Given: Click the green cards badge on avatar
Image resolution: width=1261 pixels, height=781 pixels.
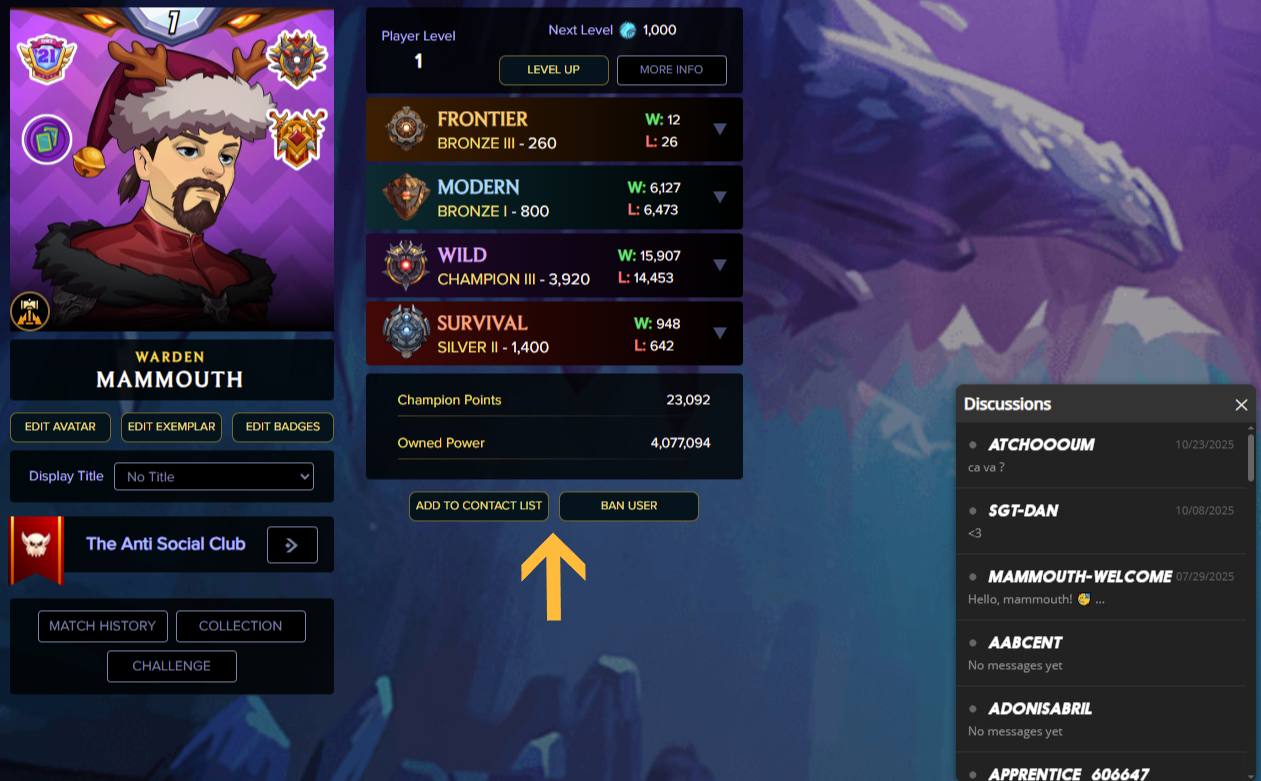Looking at the screenshot, I should click(47, 139).
